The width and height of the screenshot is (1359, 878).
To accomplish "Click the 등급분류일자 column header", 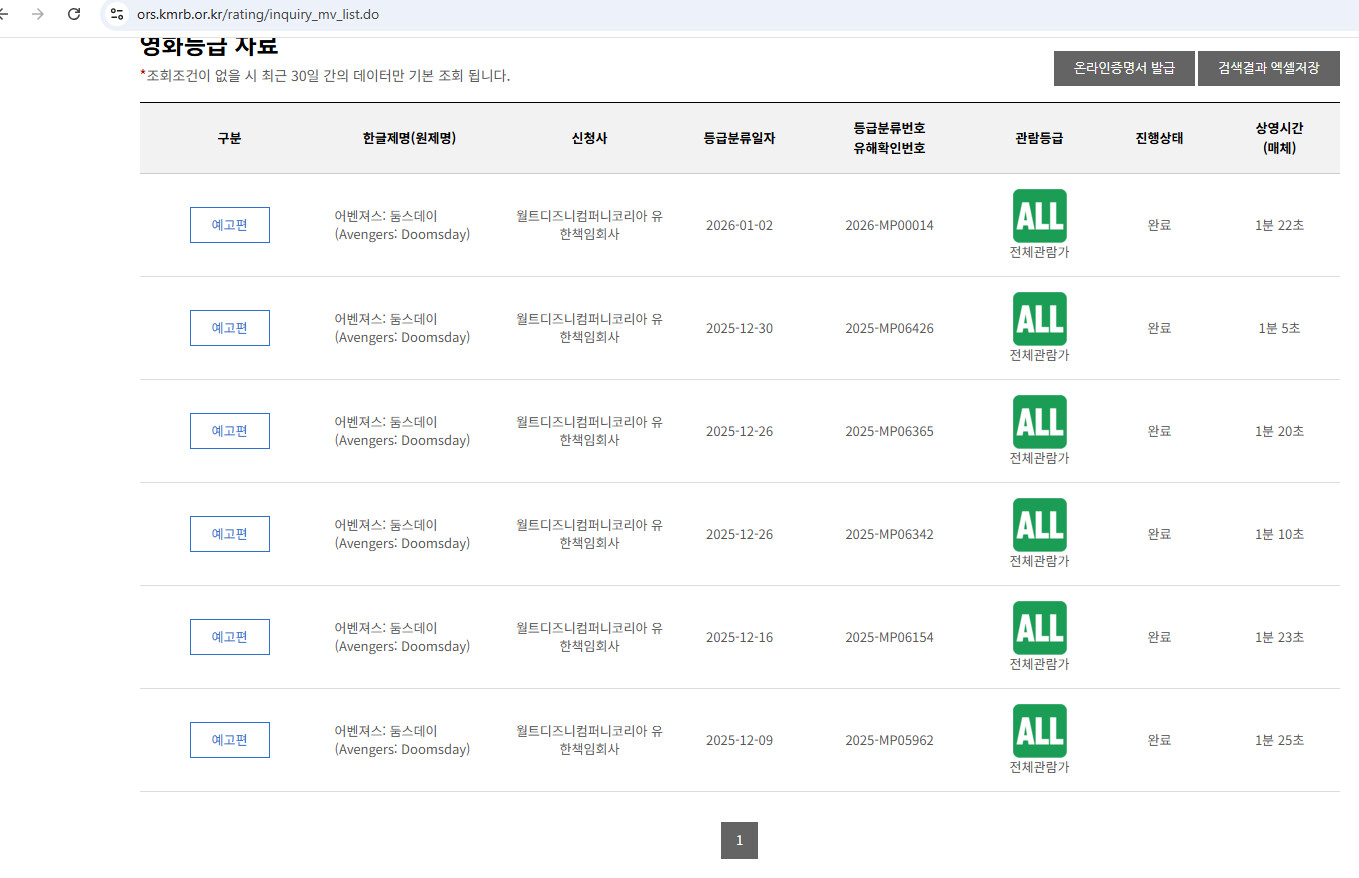I will [739, 138].
